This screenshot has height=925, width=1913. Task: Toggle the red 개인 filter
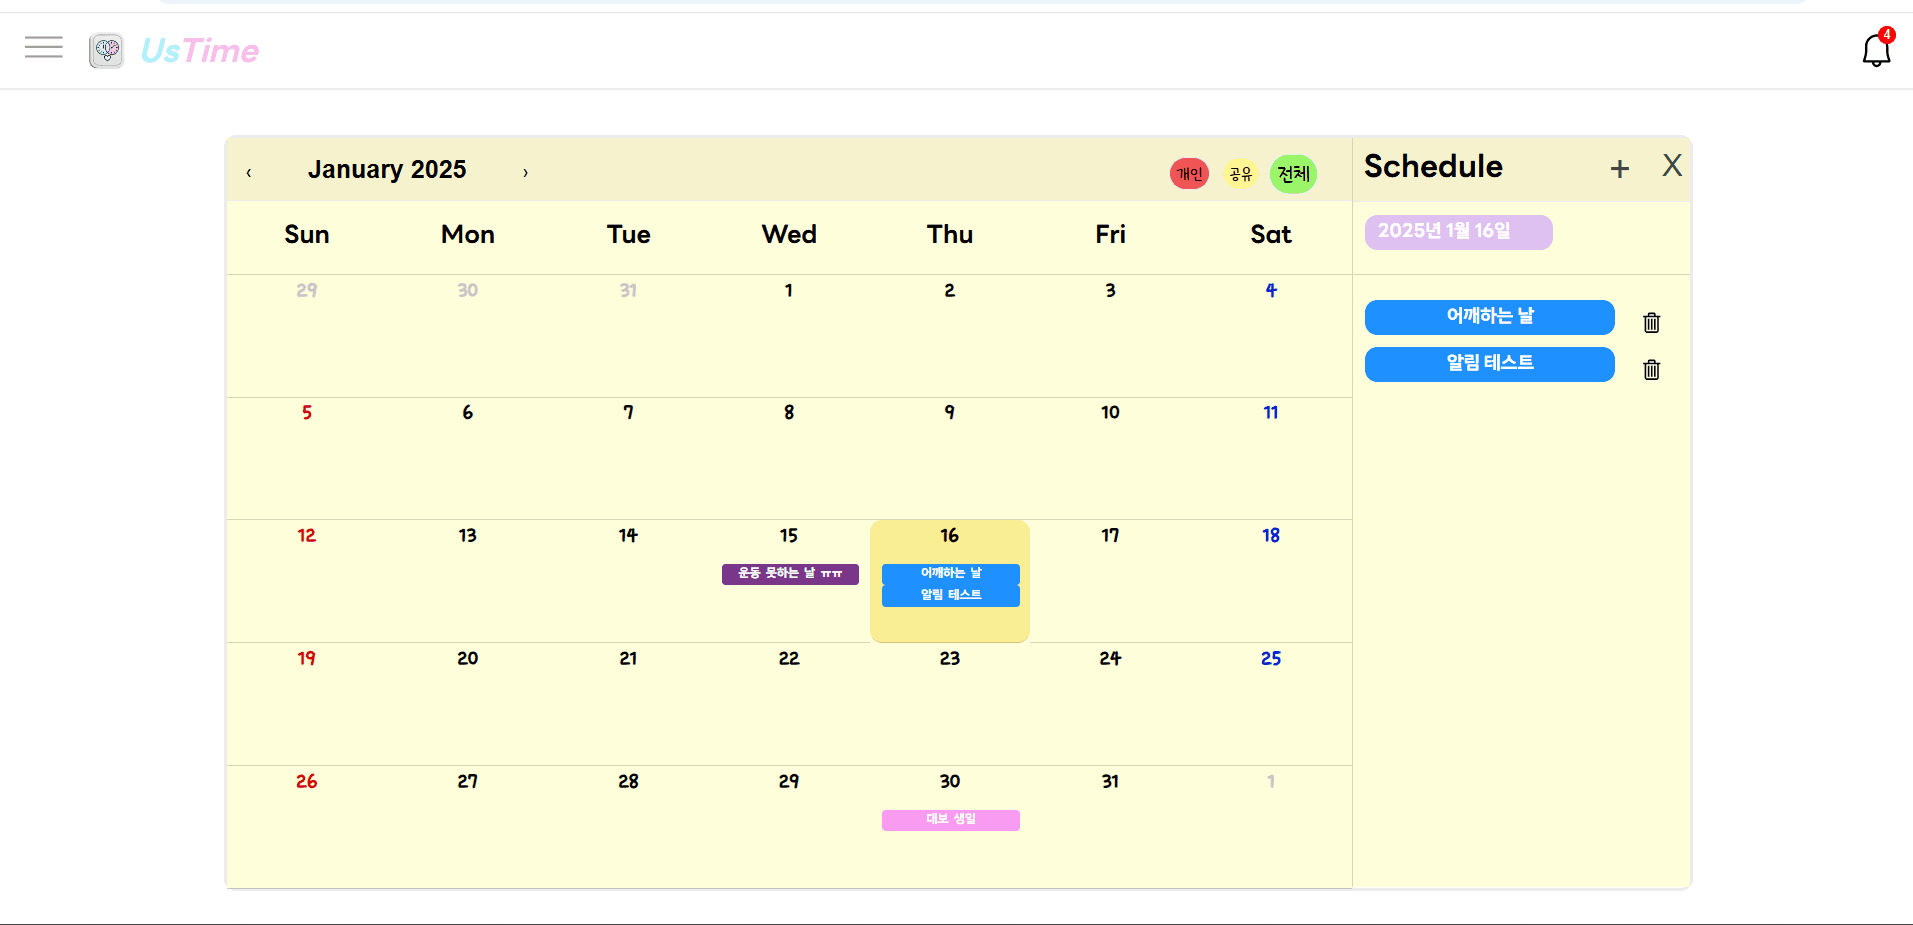(x=1189, y=174)
